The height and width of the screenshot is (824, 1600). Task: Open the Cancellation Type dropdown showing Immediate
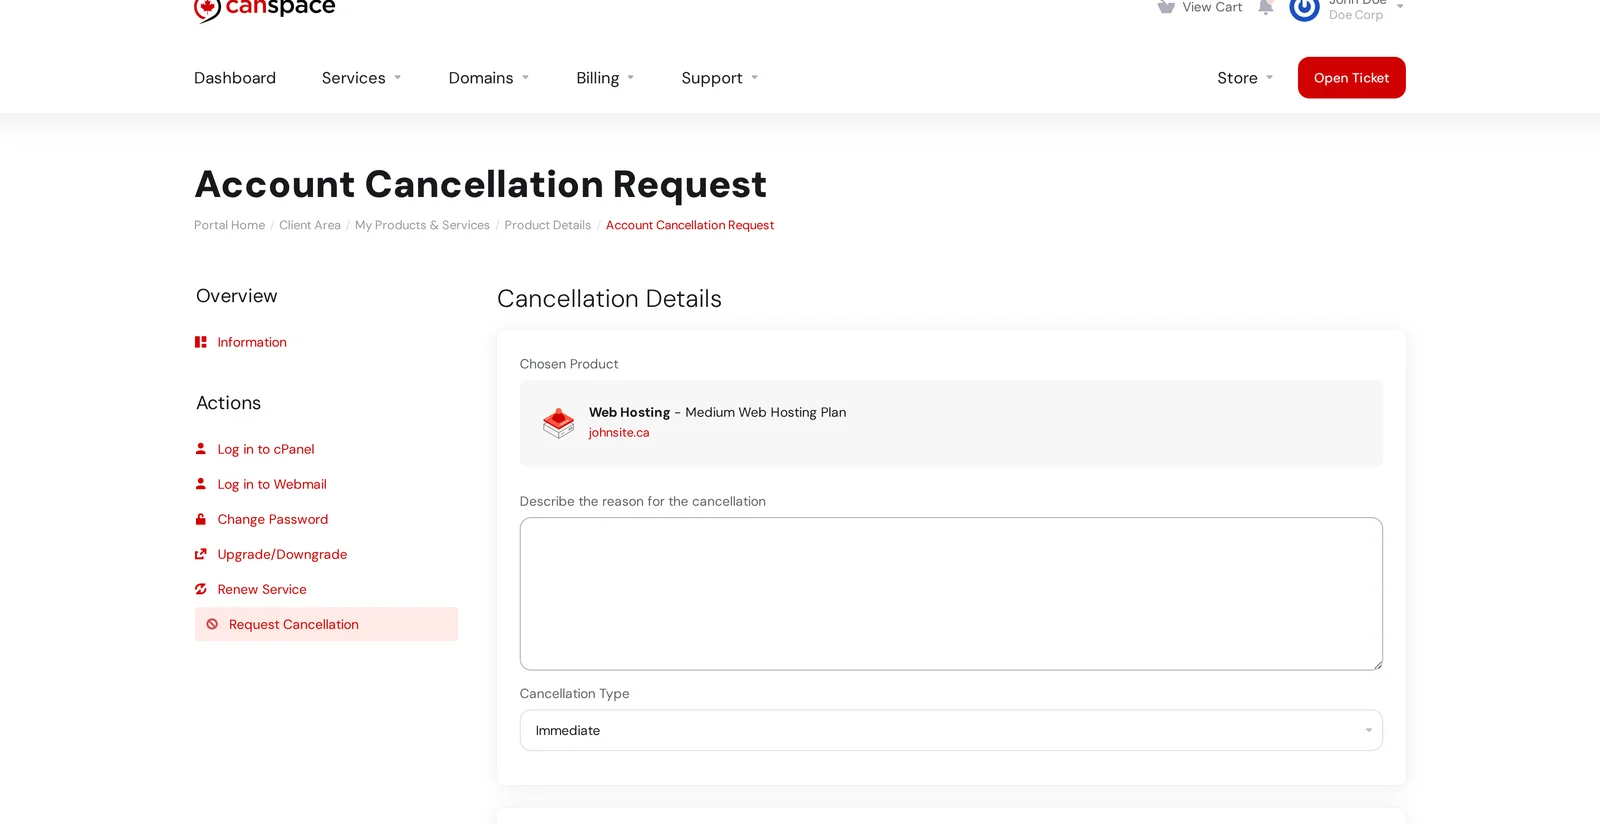click(x=951, y=730)
